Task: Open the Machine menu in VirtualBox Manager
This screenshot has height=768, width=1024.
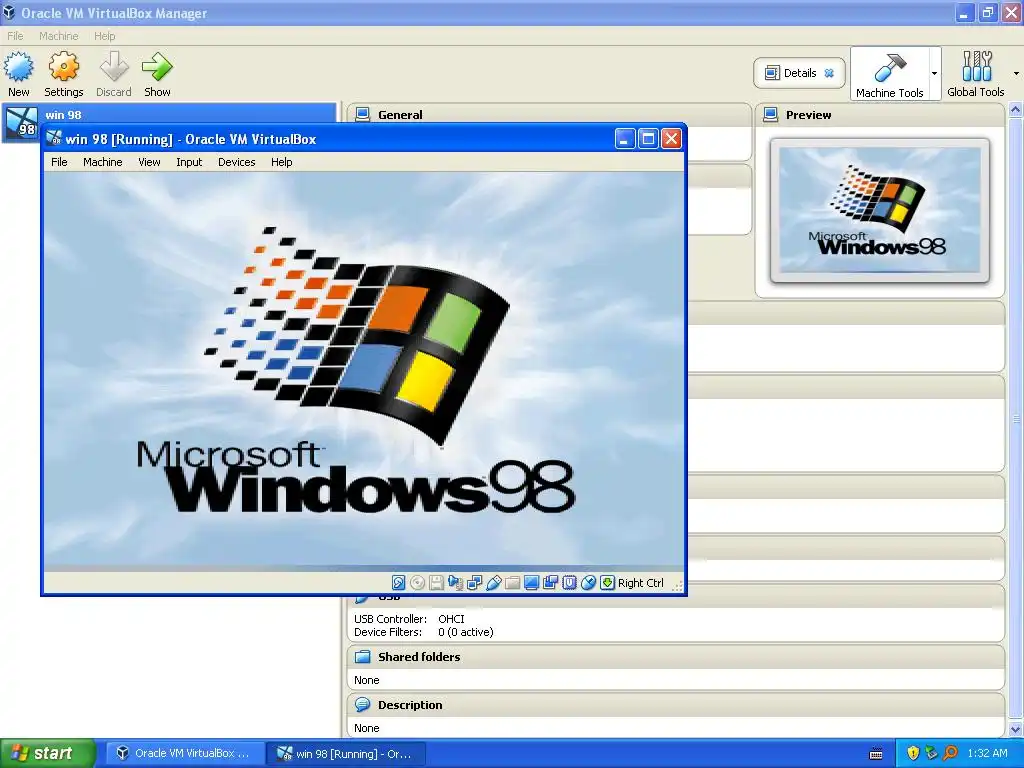Action: click(58, 36)
